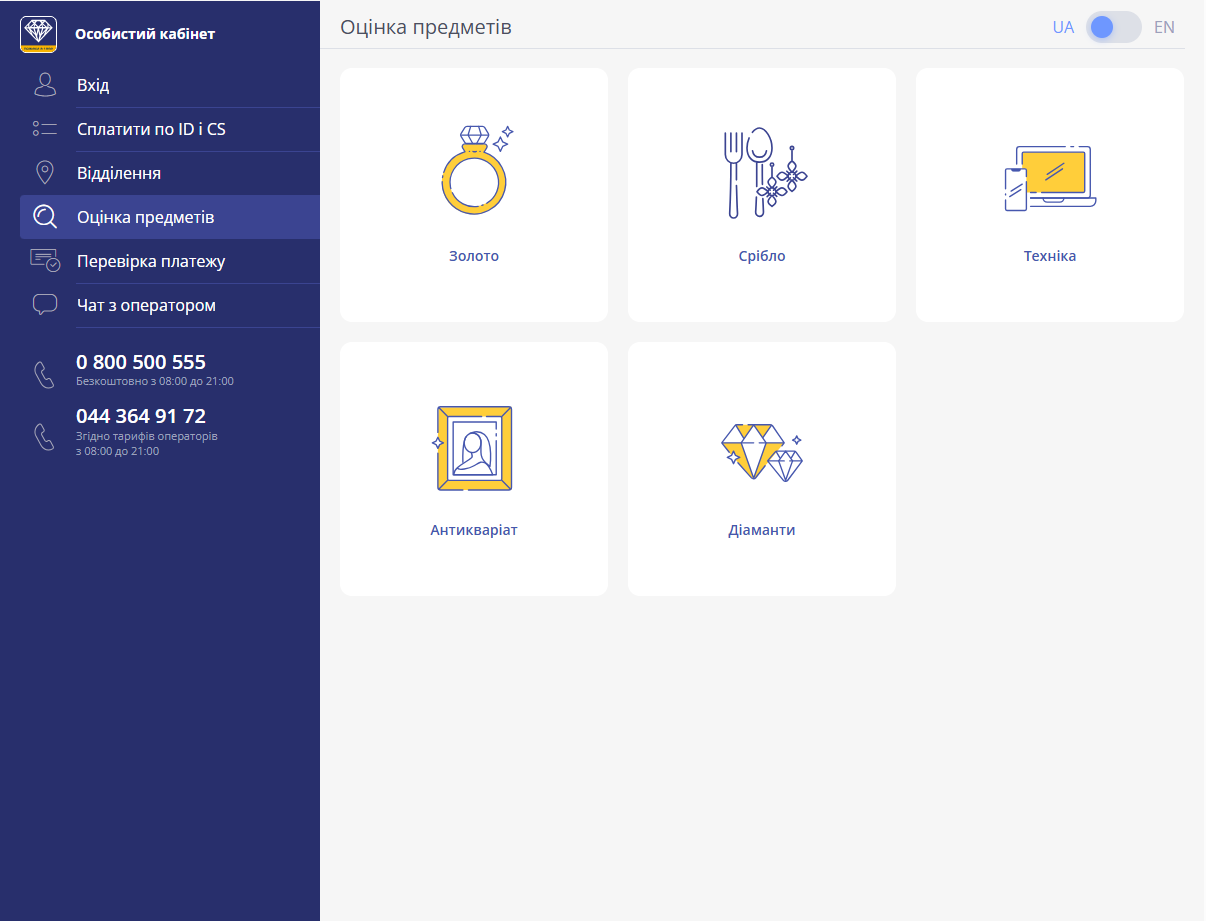The width and height of the screenshot is (1206, 921).
Task: Click the chat bubble icon in sidebar
Action: (45, 305)
